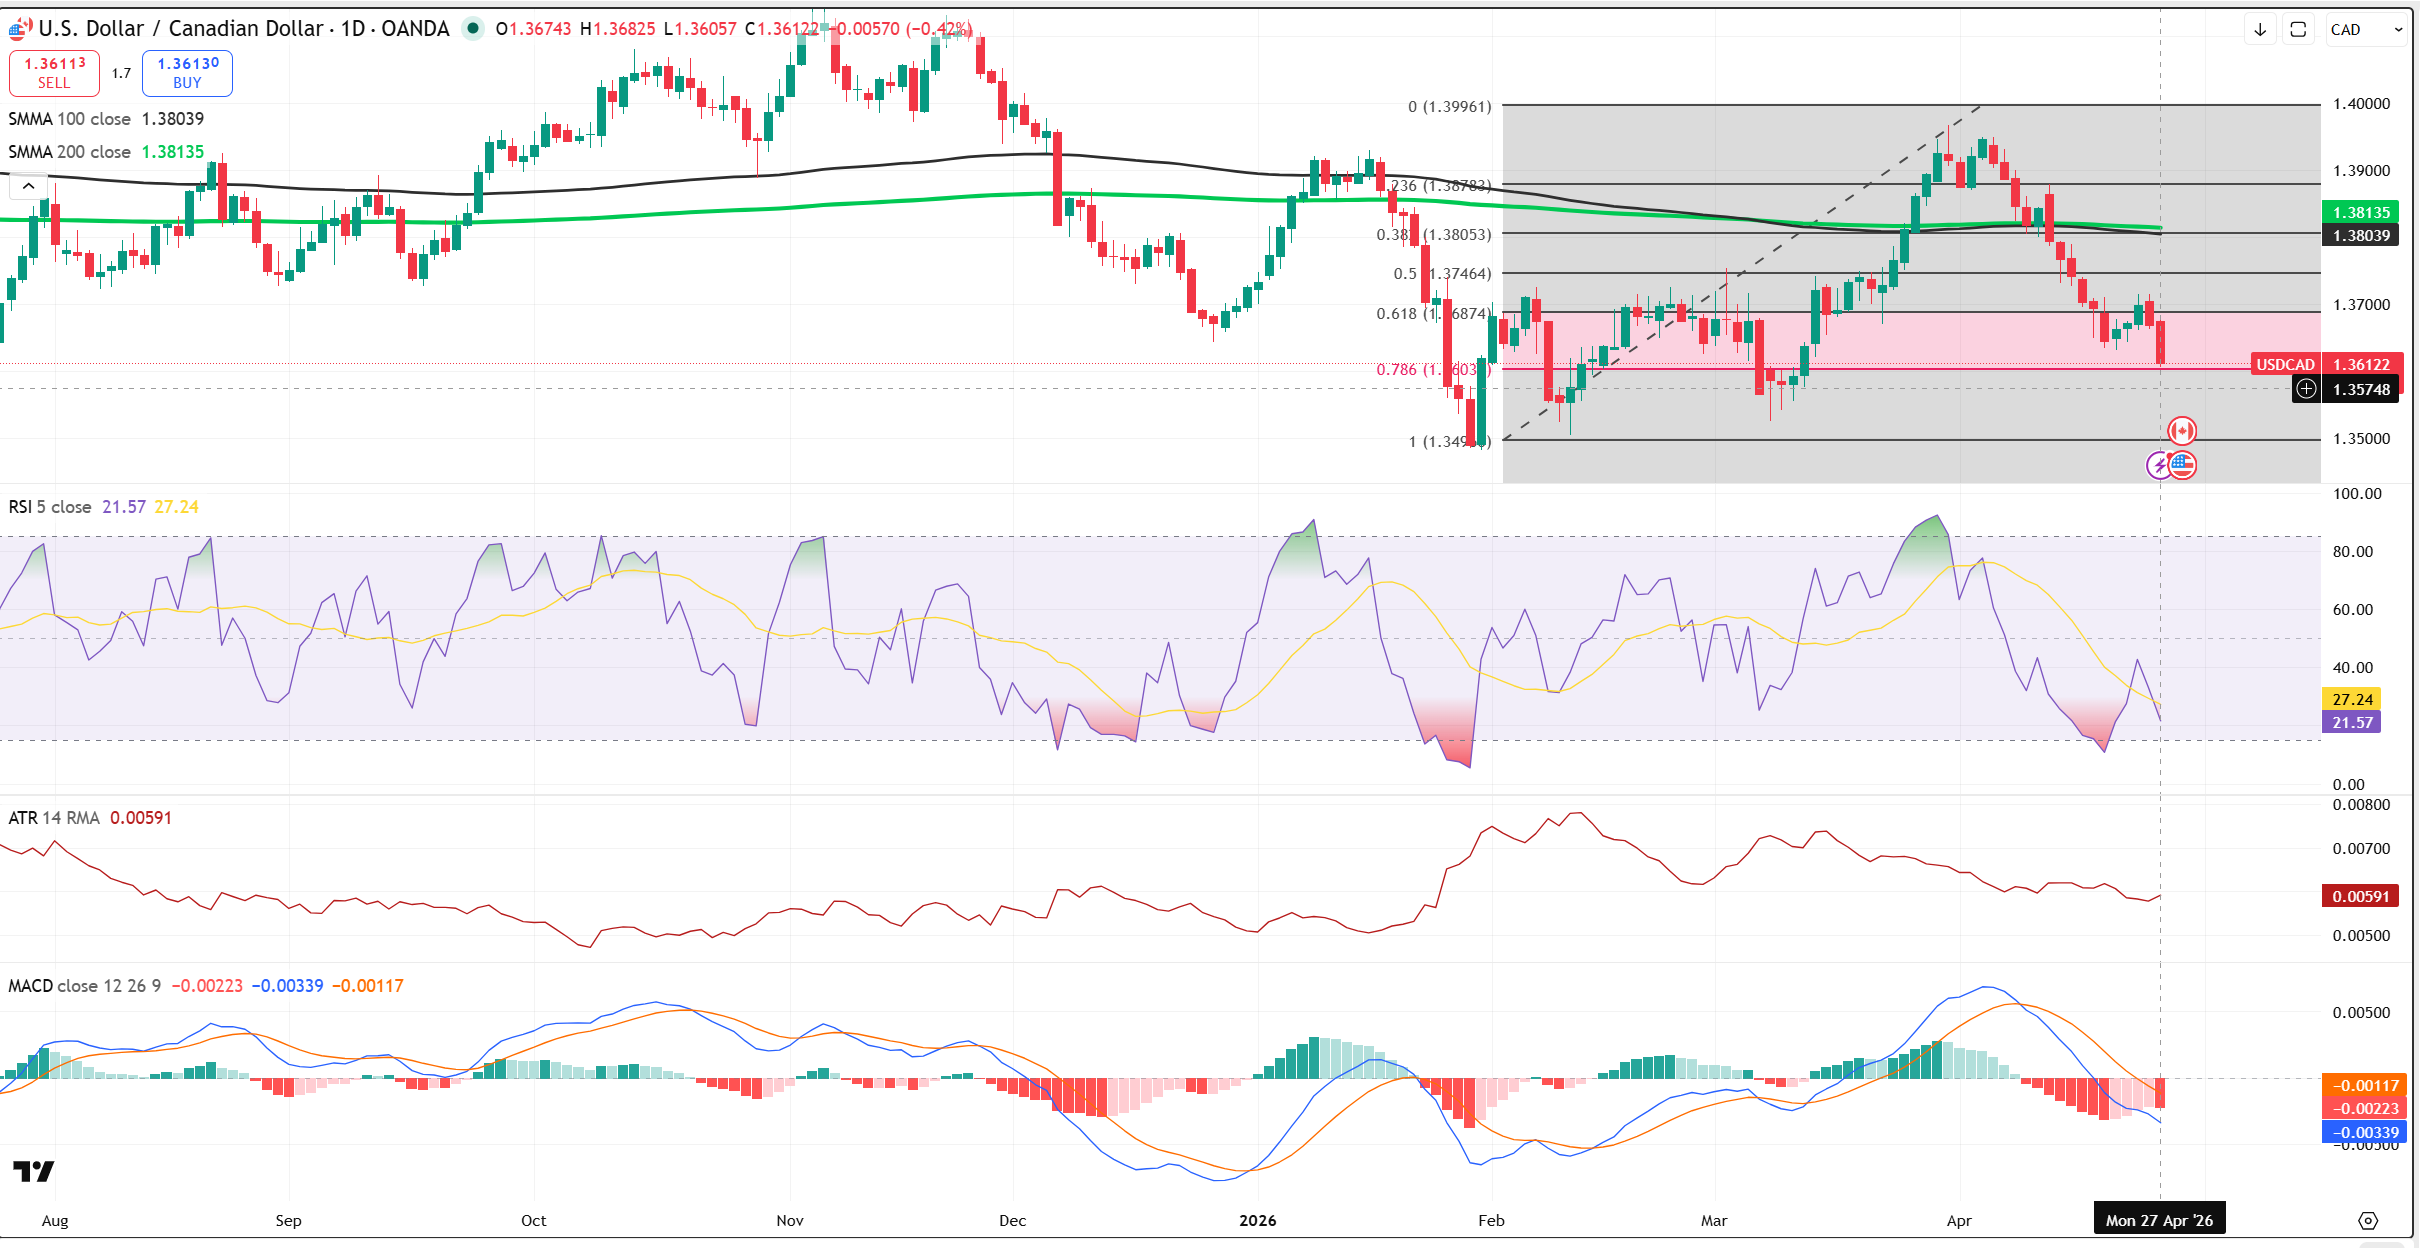
Task: Open the CAD currency dropdown
Action: tap(2365, 30)
